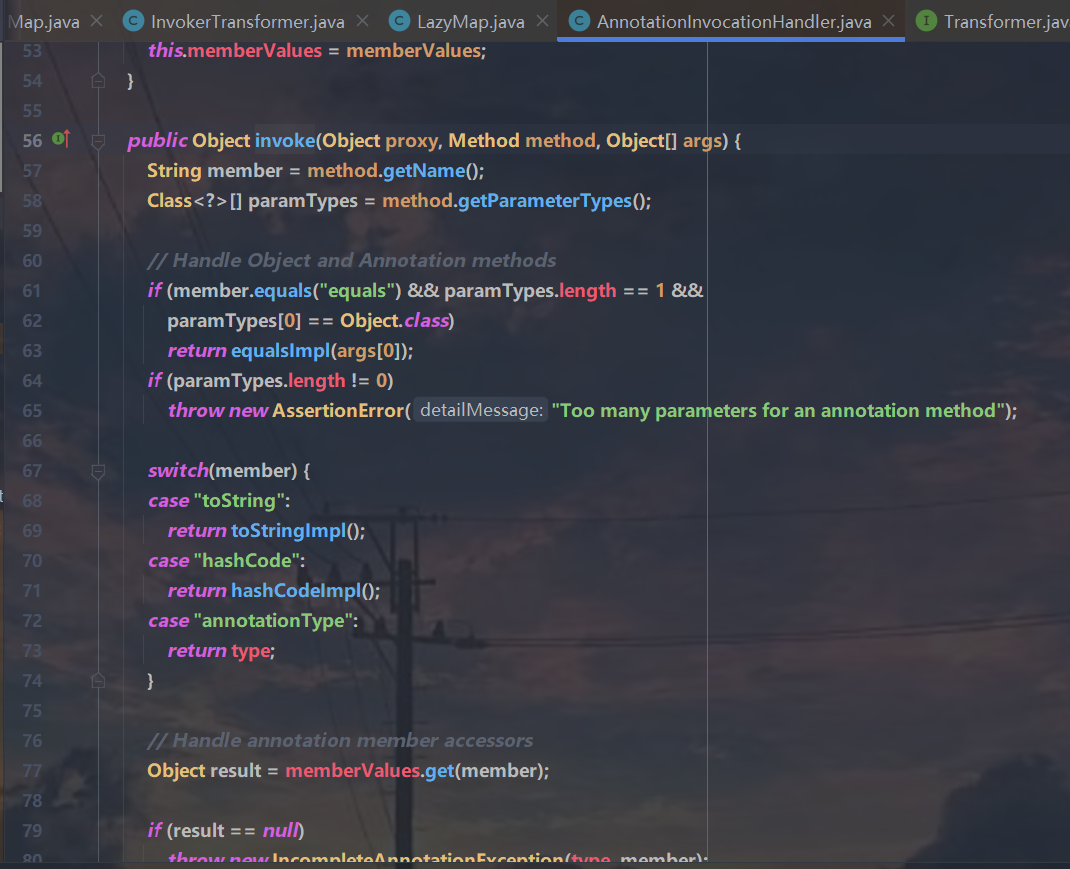
Task: Click fold end marker at line 54
Action: 98,80
